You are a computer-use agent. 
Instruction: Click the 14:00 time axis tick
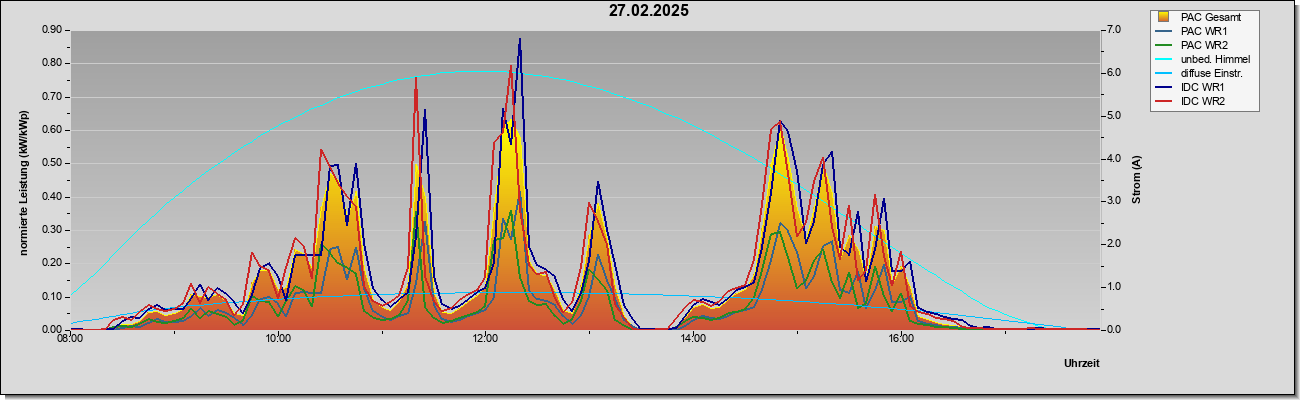pos(693,338)
